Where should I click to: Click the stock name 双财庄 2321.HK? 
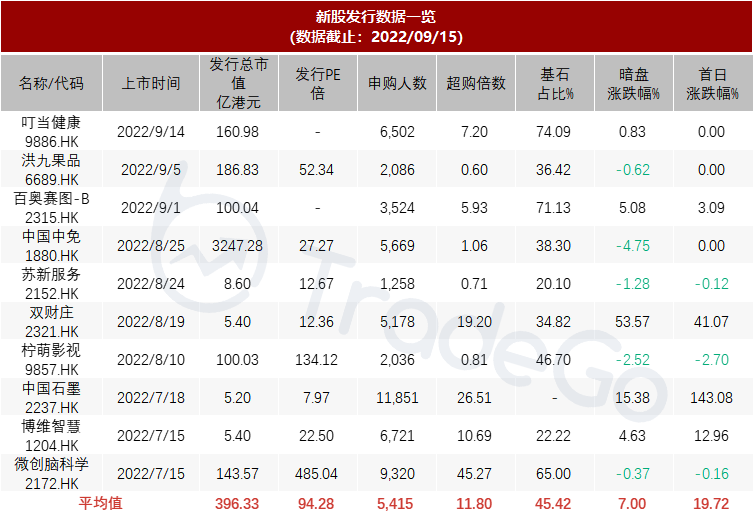click(51, 321)
